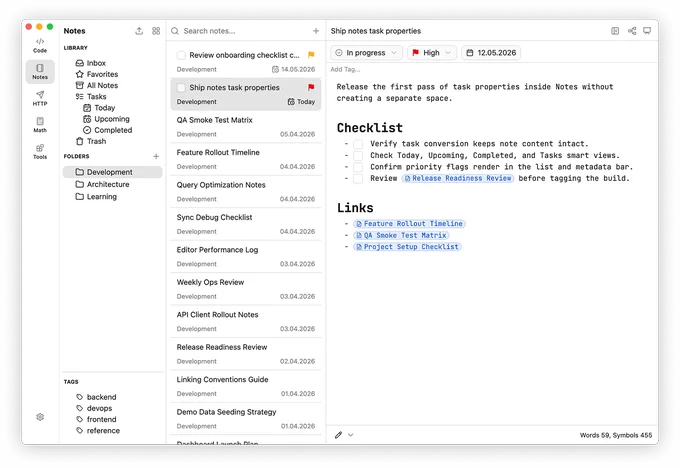This screenshot has height=468, width=680.
Task: Click the pencil edit mode icon
Action: [x=338, y=435]
